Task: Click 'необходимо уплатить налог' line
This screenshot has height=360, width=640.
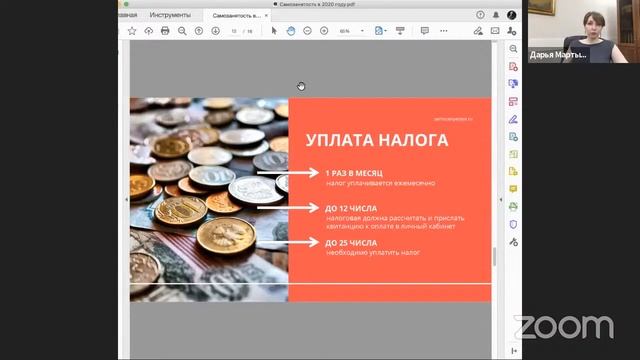Action: pos(373,253)
